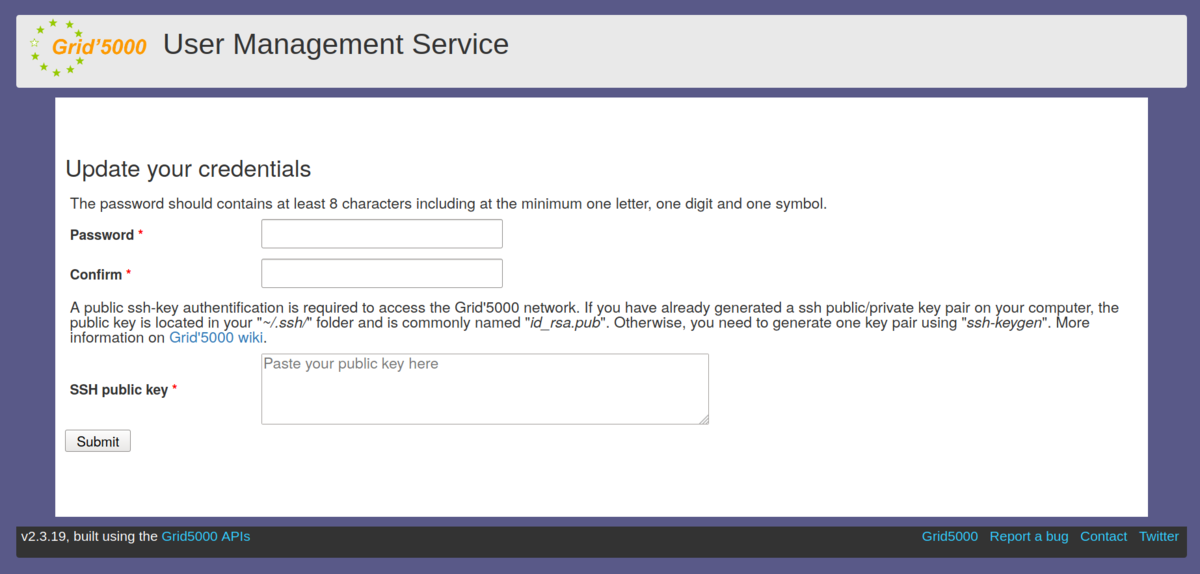The height and width of the screenshot is (574, 1200).
Task: Open the Grid'5000 wiki link
Action: [x=216, y=338]
